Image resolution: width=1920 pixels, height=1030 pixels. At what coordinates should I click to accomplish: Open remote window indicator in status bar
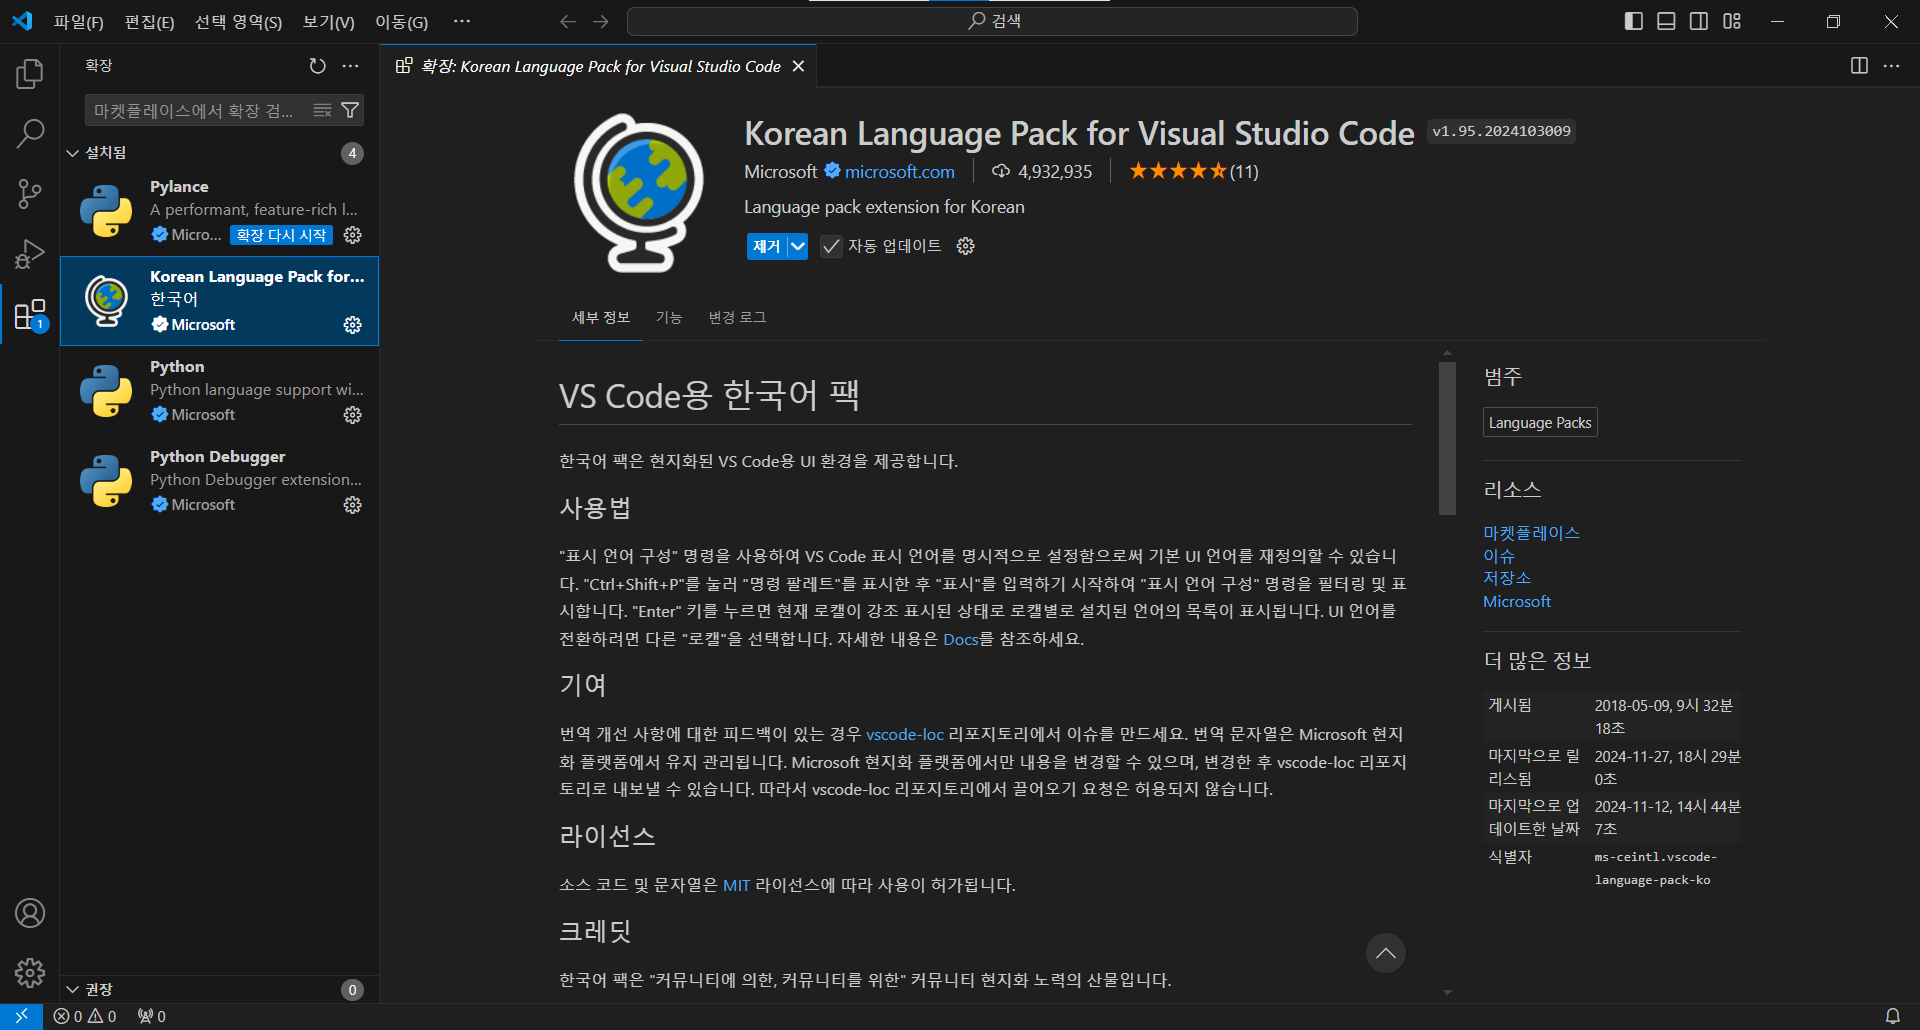[21, 1016]
